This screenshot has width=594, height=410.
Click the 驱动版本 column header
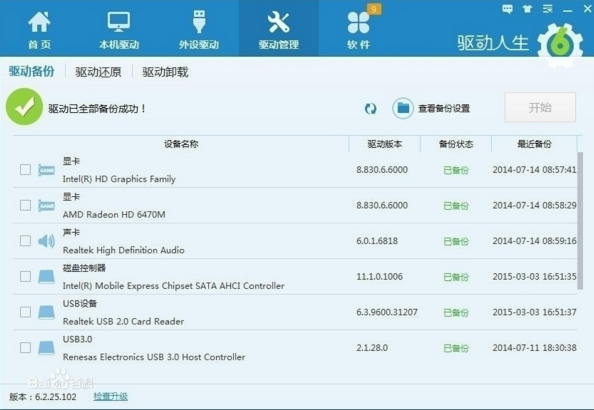point(385,144)
